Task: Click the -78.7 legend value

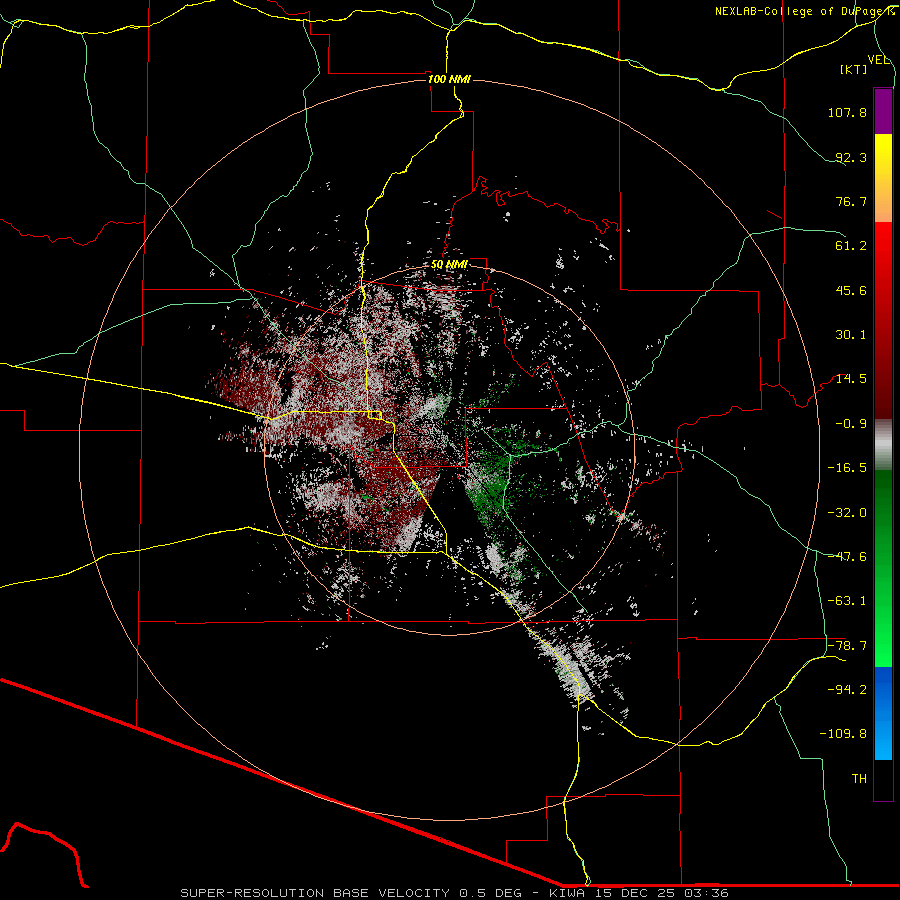Action: (847, 646)
